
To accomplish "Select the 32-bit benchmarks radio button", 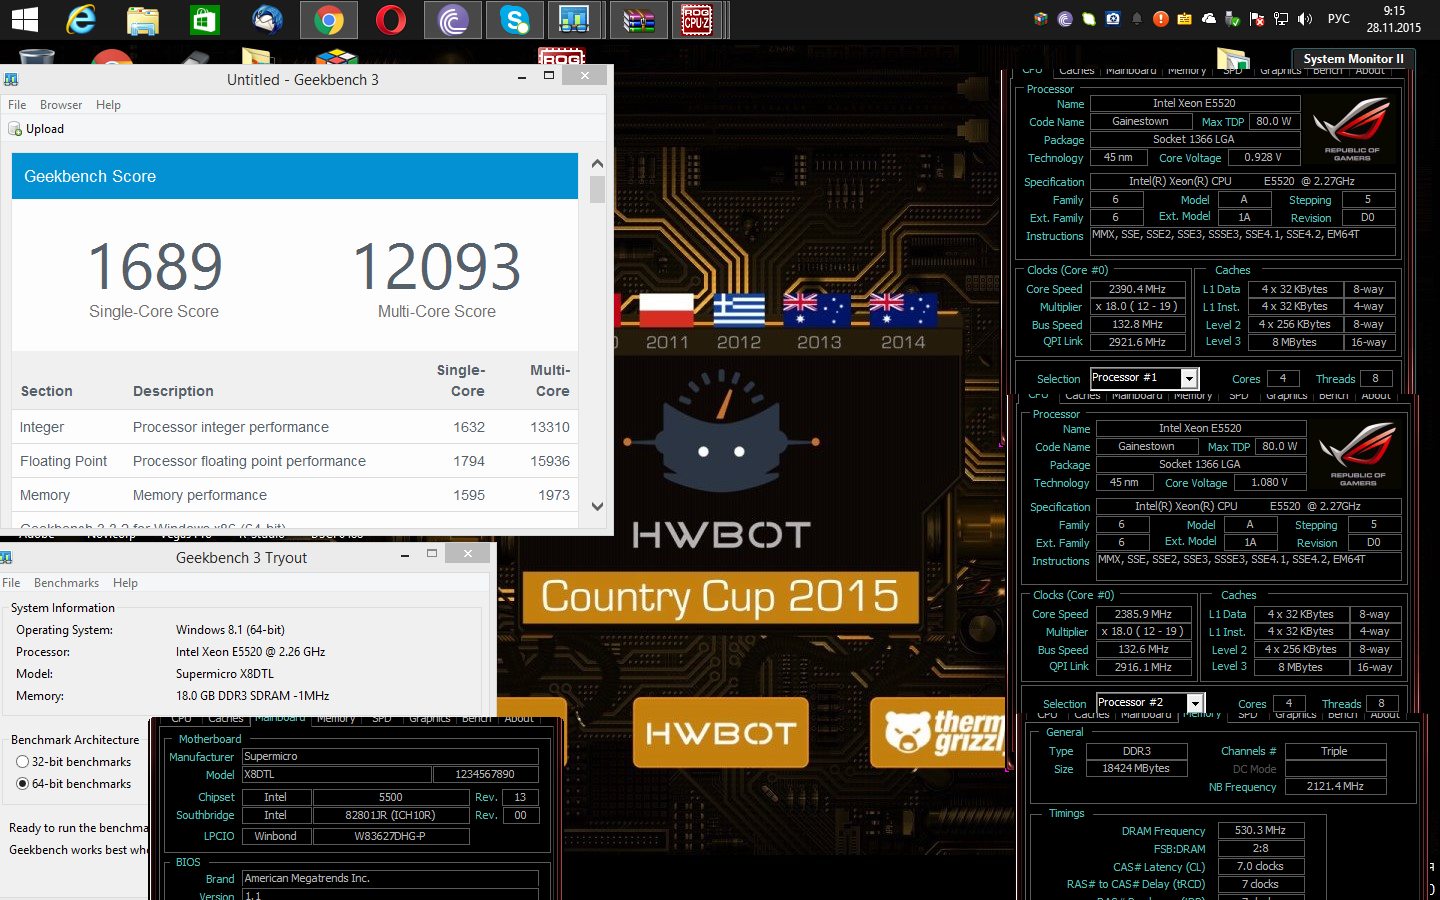I will tap(22, 762).
